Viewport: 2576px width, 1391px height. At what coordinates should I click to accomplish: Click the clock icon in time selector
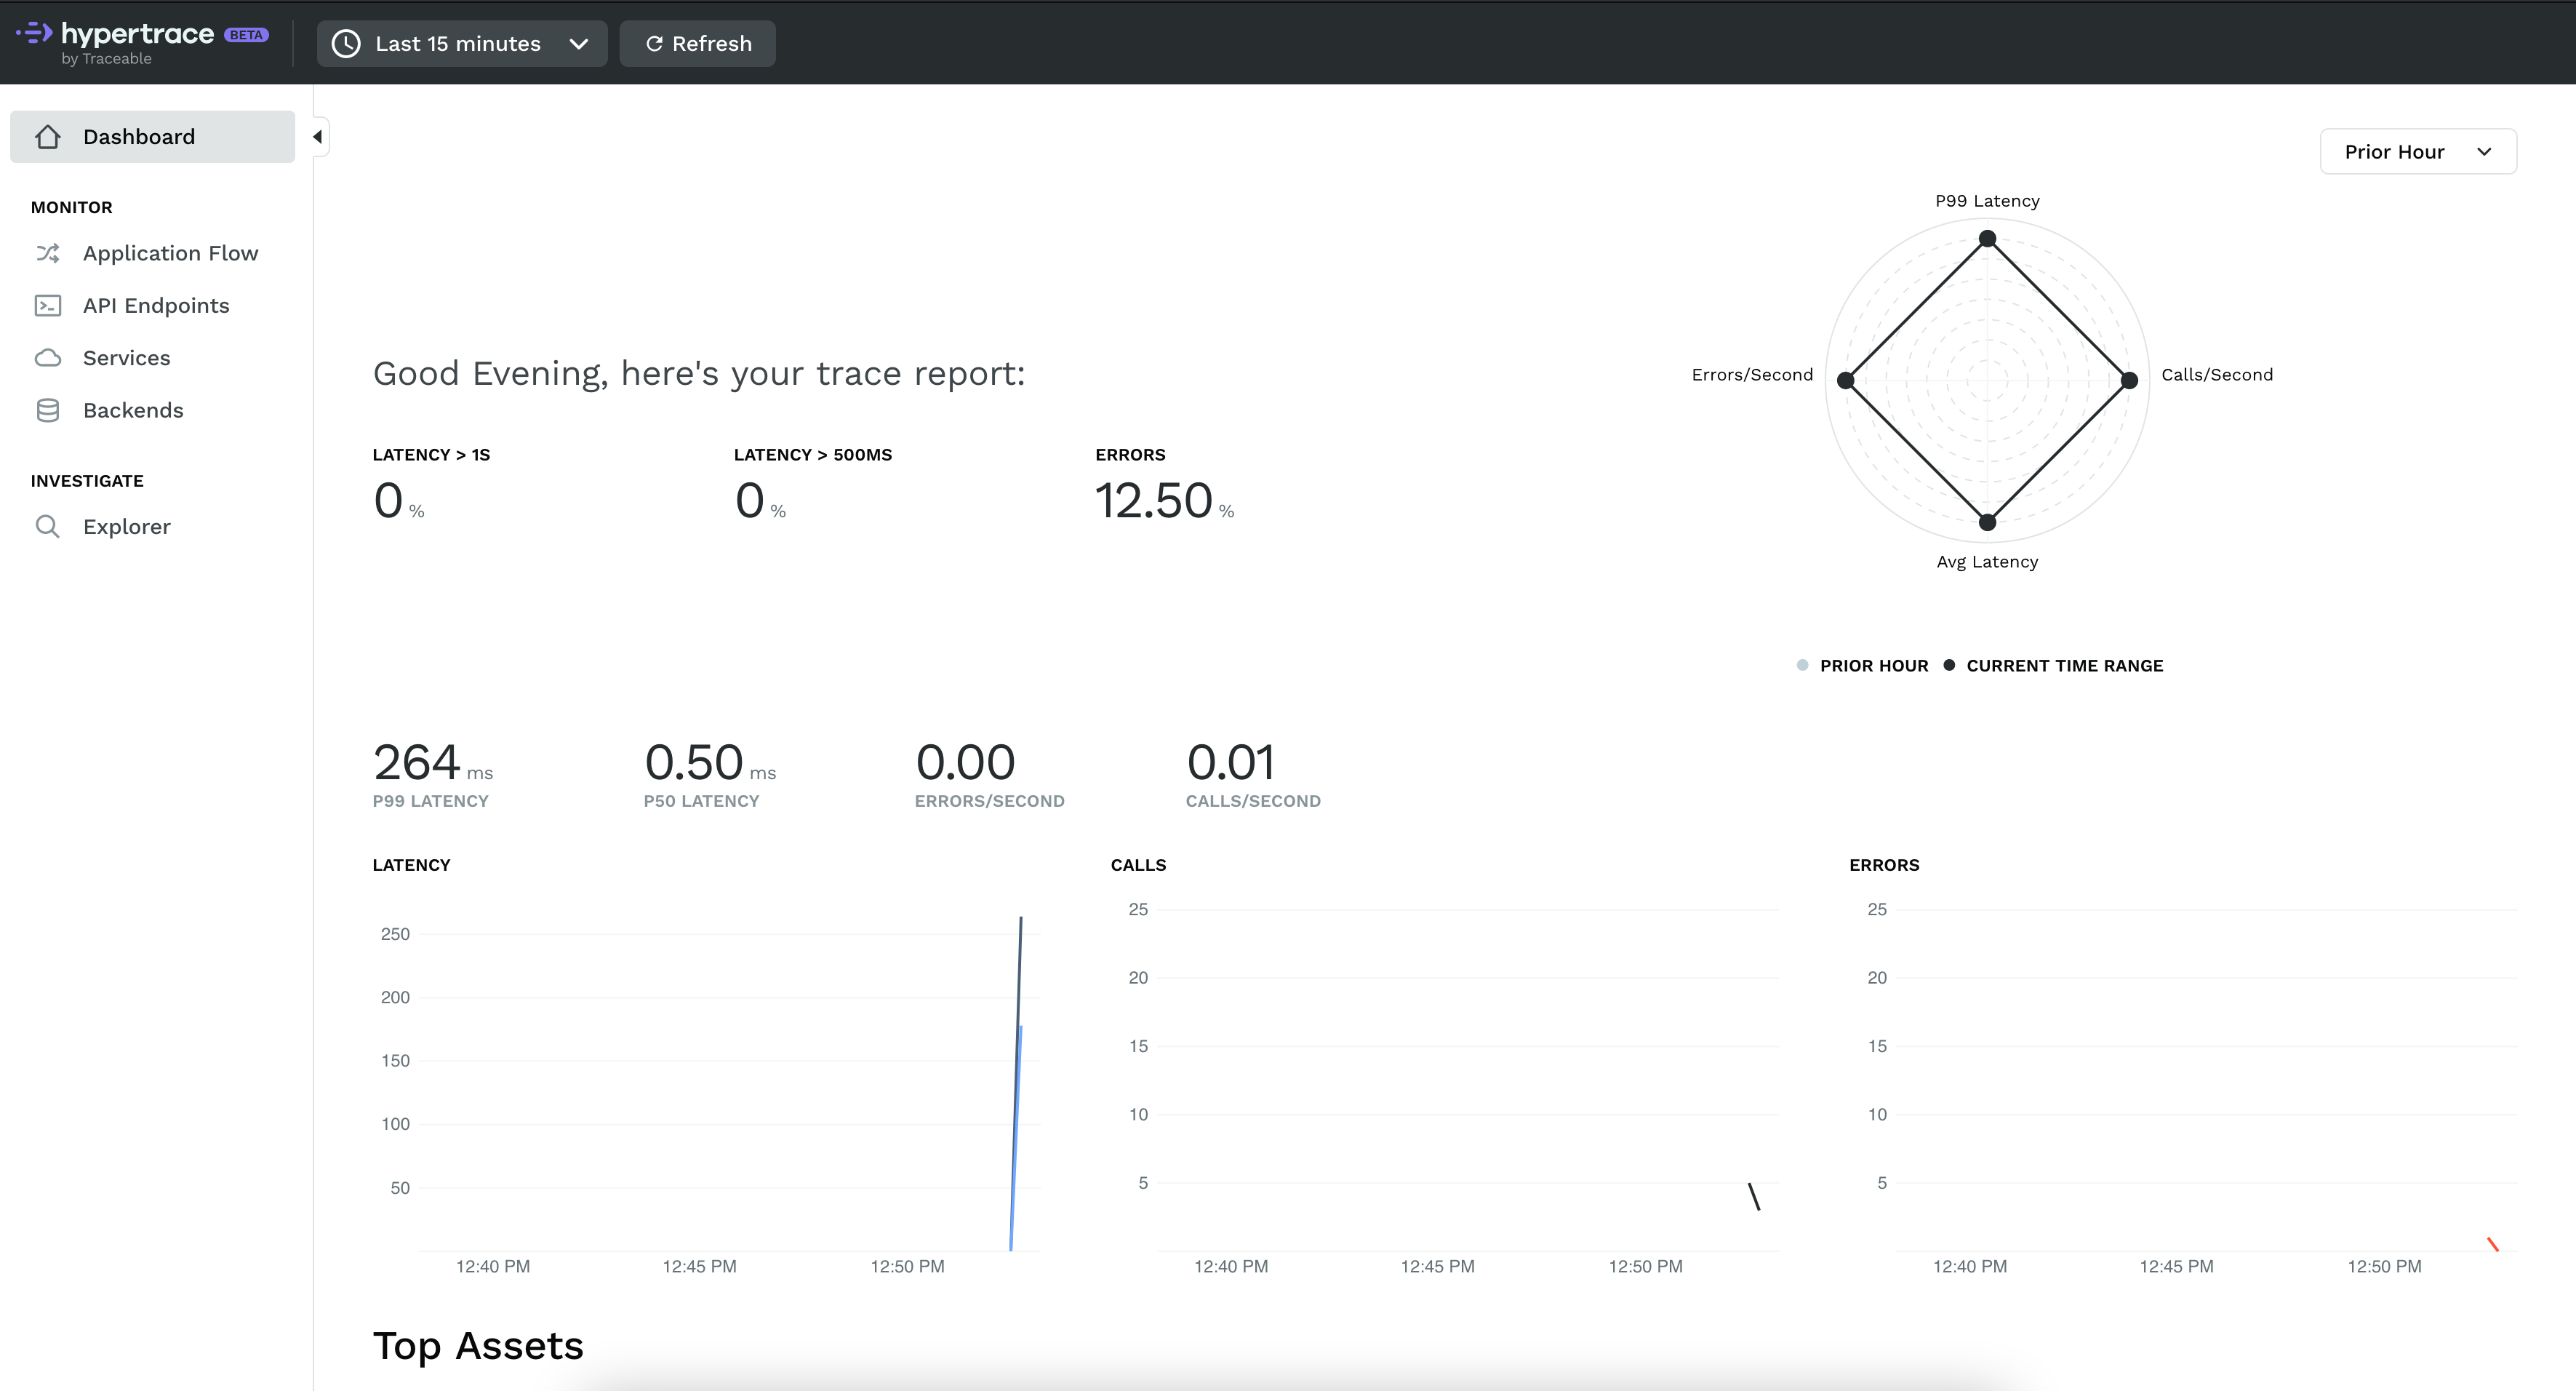pyautogui.click(x=346, y=44)
